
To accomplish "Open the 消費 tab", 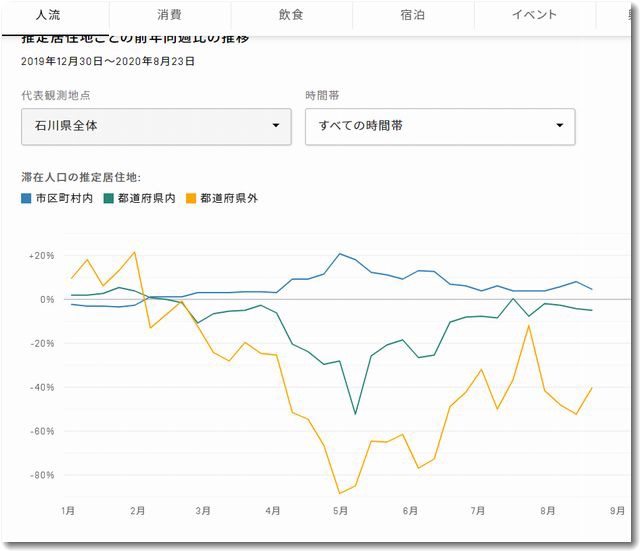I will click(x=169, y=15).
